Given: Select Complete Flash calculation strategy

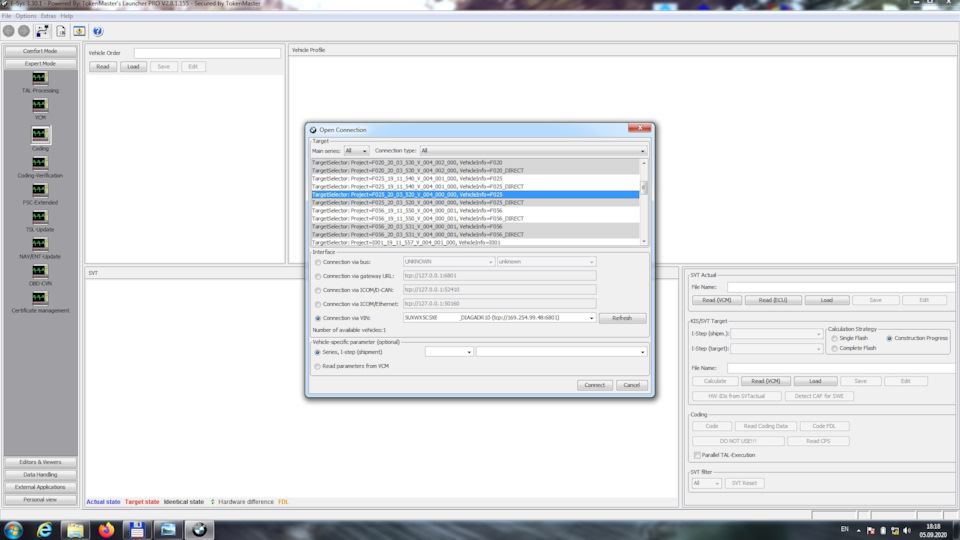Looking at the screenshot, I should click(834, 348).
